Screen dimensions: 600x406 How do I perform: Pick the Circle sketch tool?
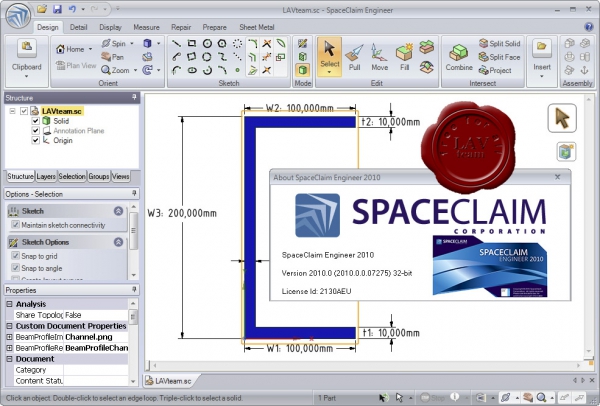tap(207, 44)
